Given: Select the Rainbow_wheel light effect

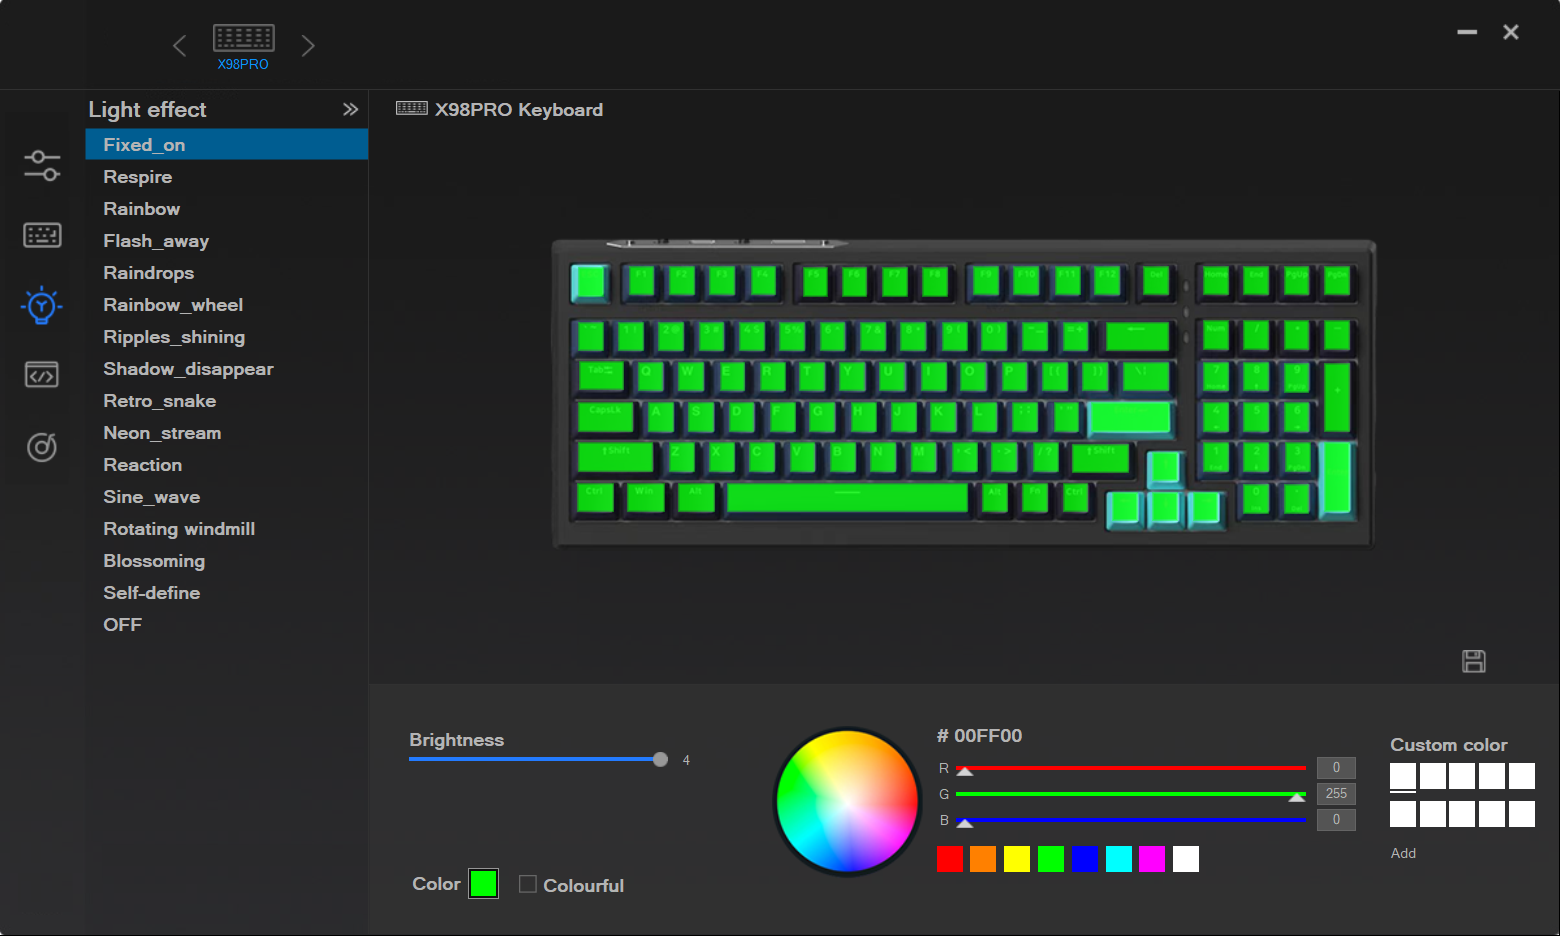Looking at the screenshot, I should (x=173, y=305).
